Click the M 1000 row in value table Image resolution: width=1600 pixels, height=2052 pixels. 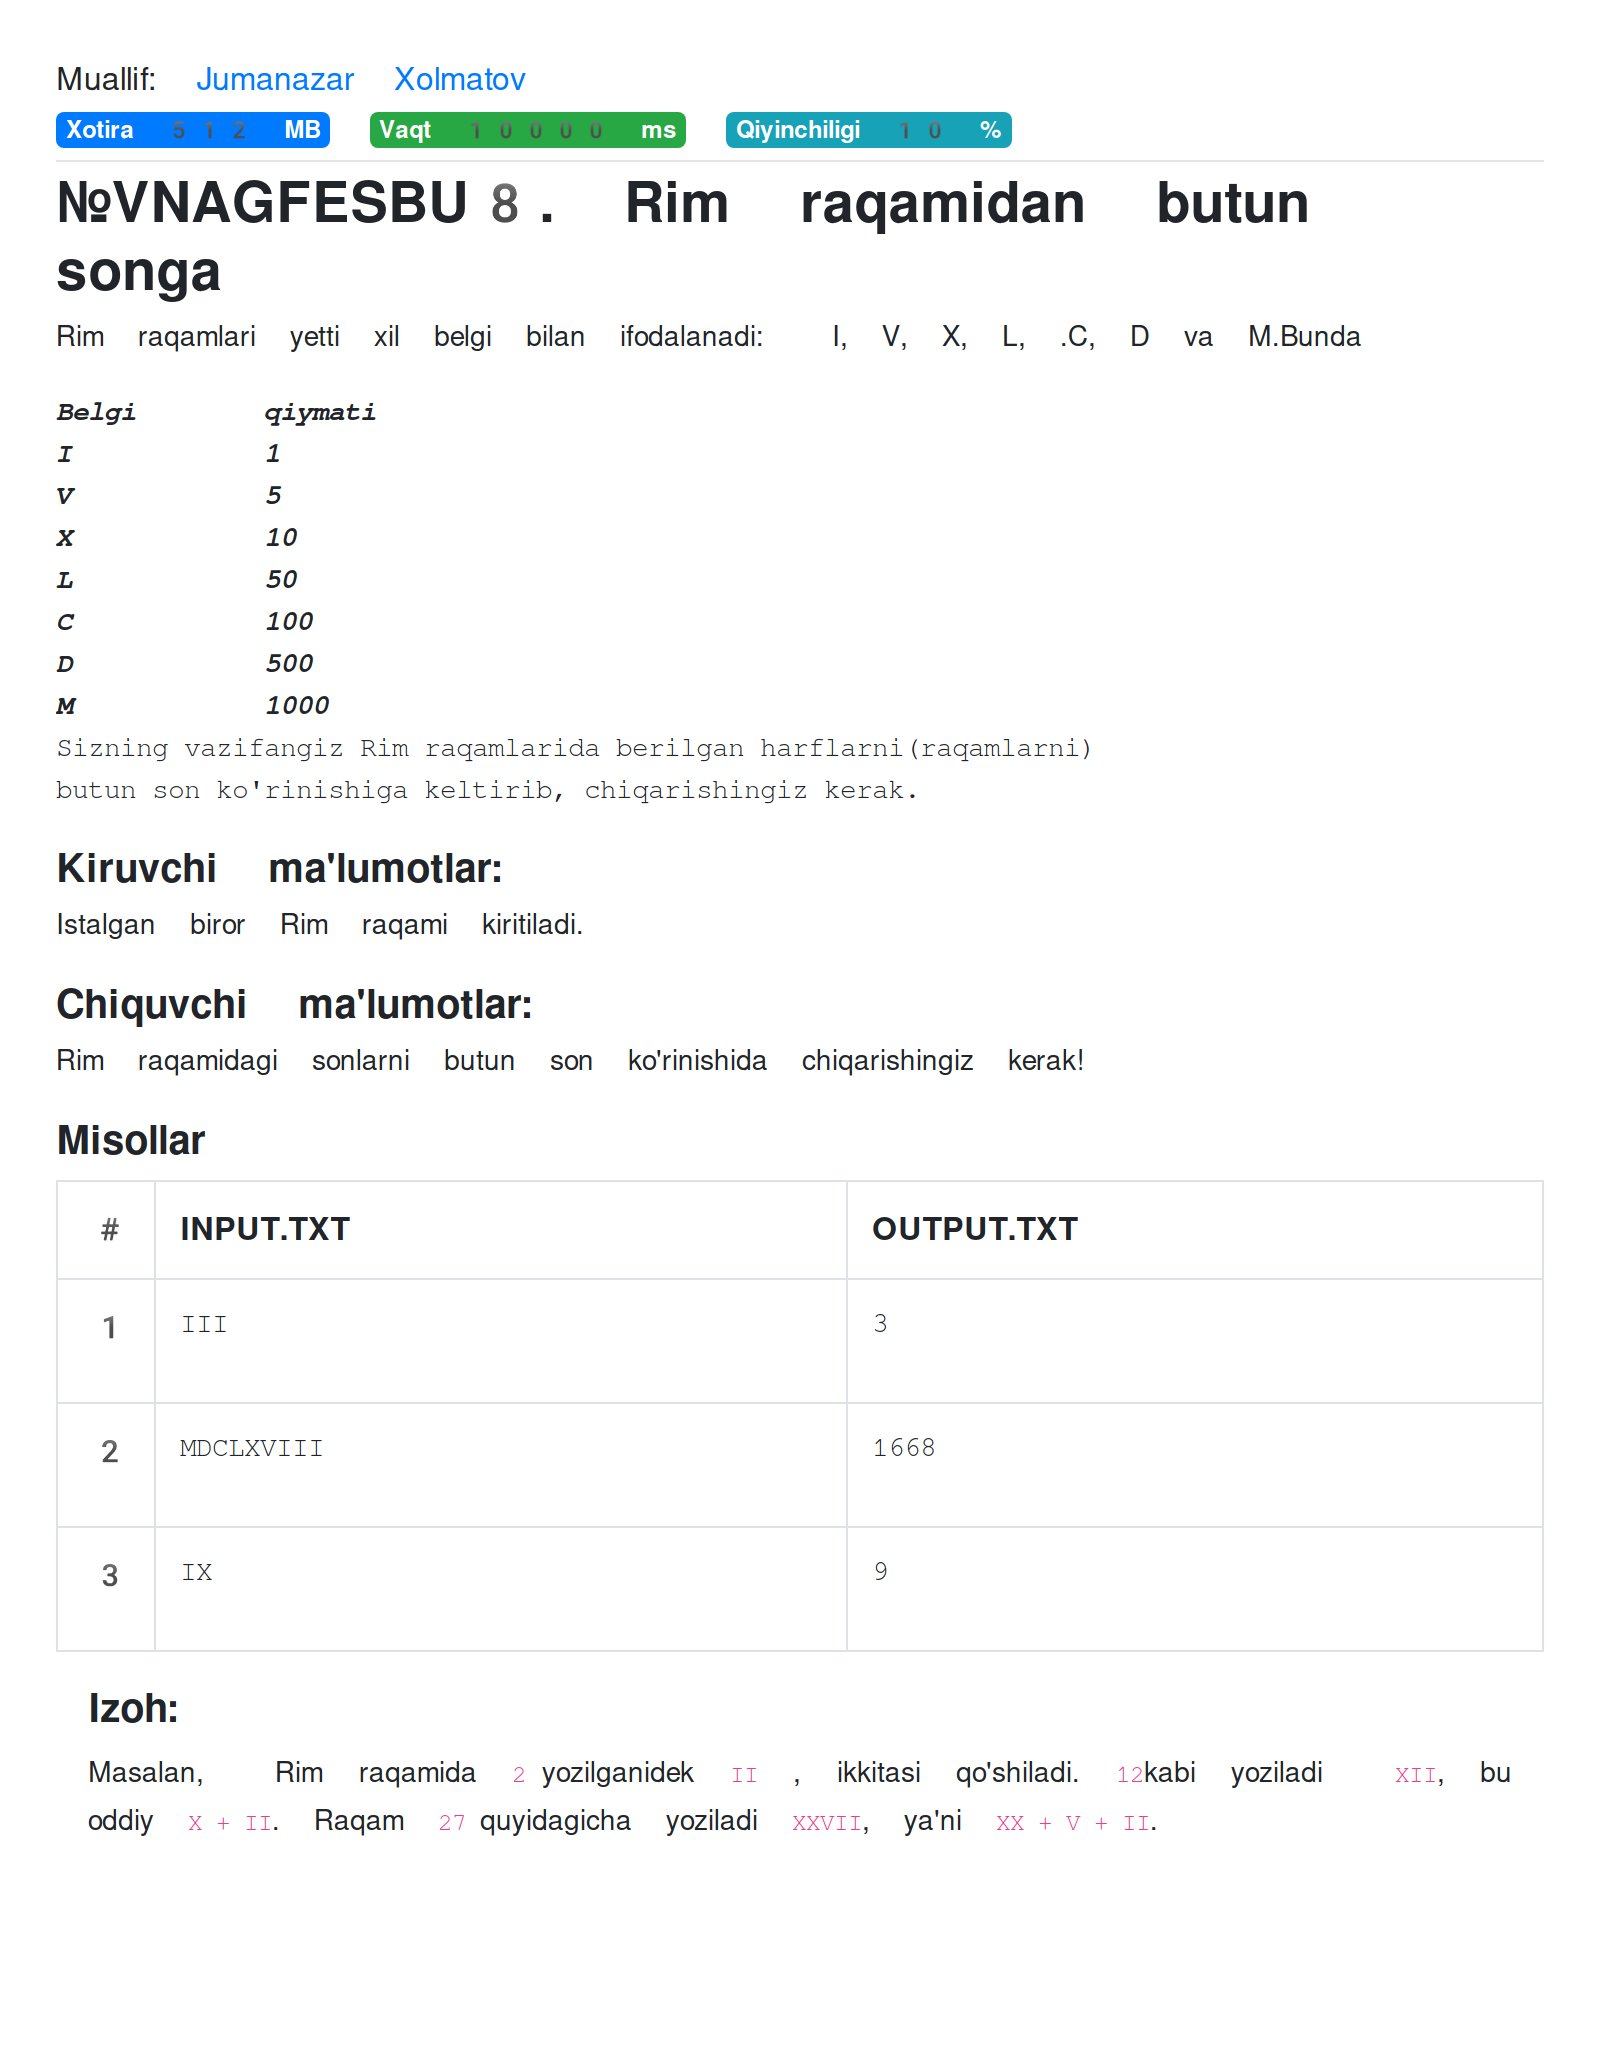click(193, 706)
